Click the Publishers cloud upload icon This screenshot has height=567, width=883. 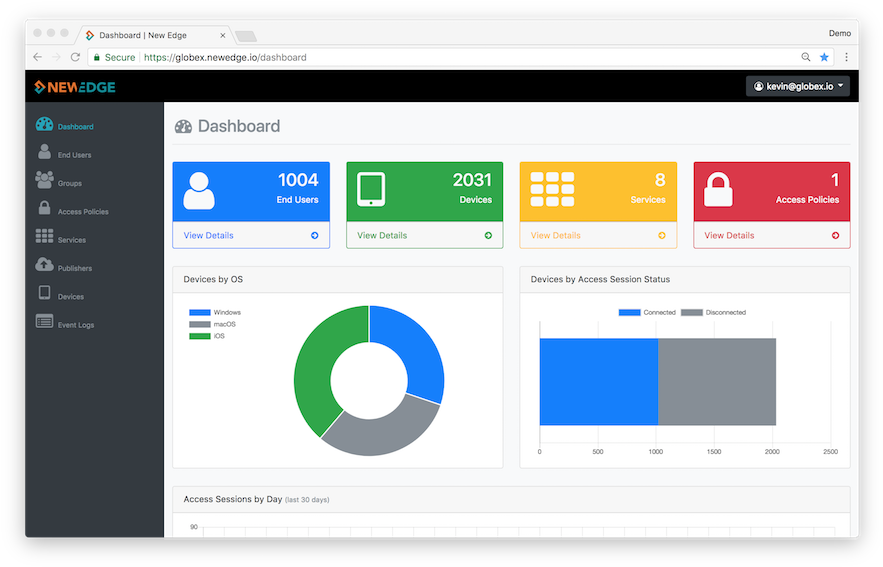pos(44,265)
